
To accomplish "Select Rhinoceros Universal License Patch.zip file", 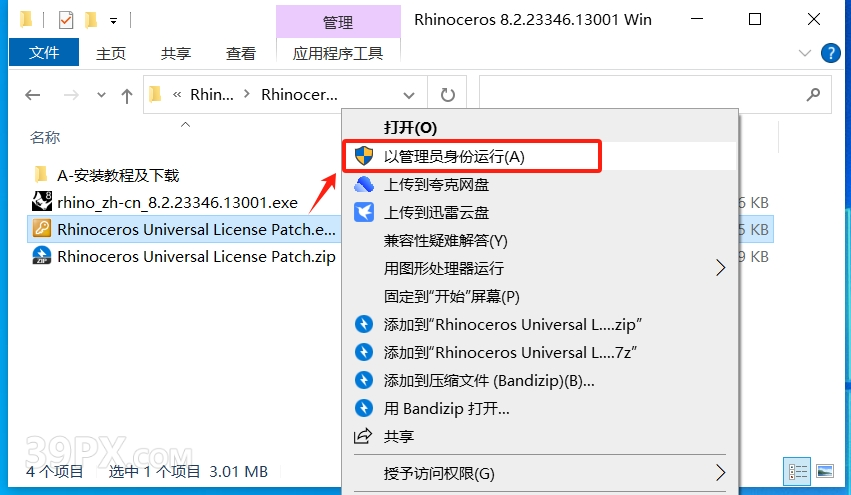I will 196,256.
